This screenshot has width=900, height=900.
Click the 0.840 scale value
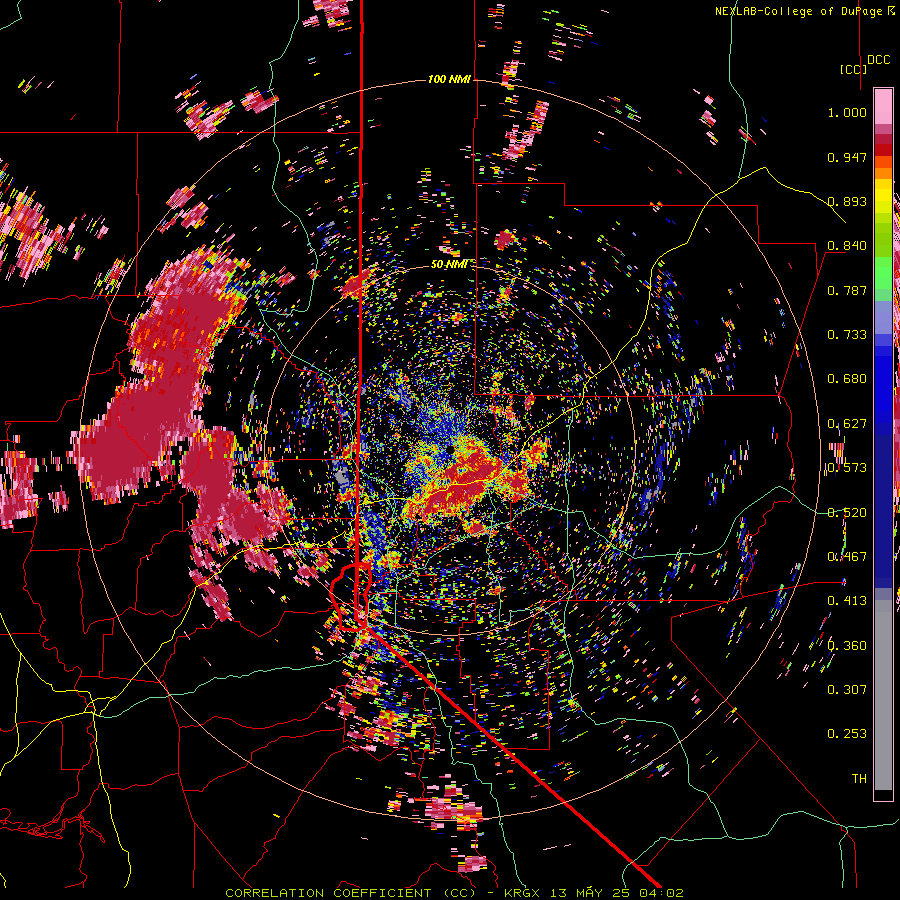coord(847,246)
